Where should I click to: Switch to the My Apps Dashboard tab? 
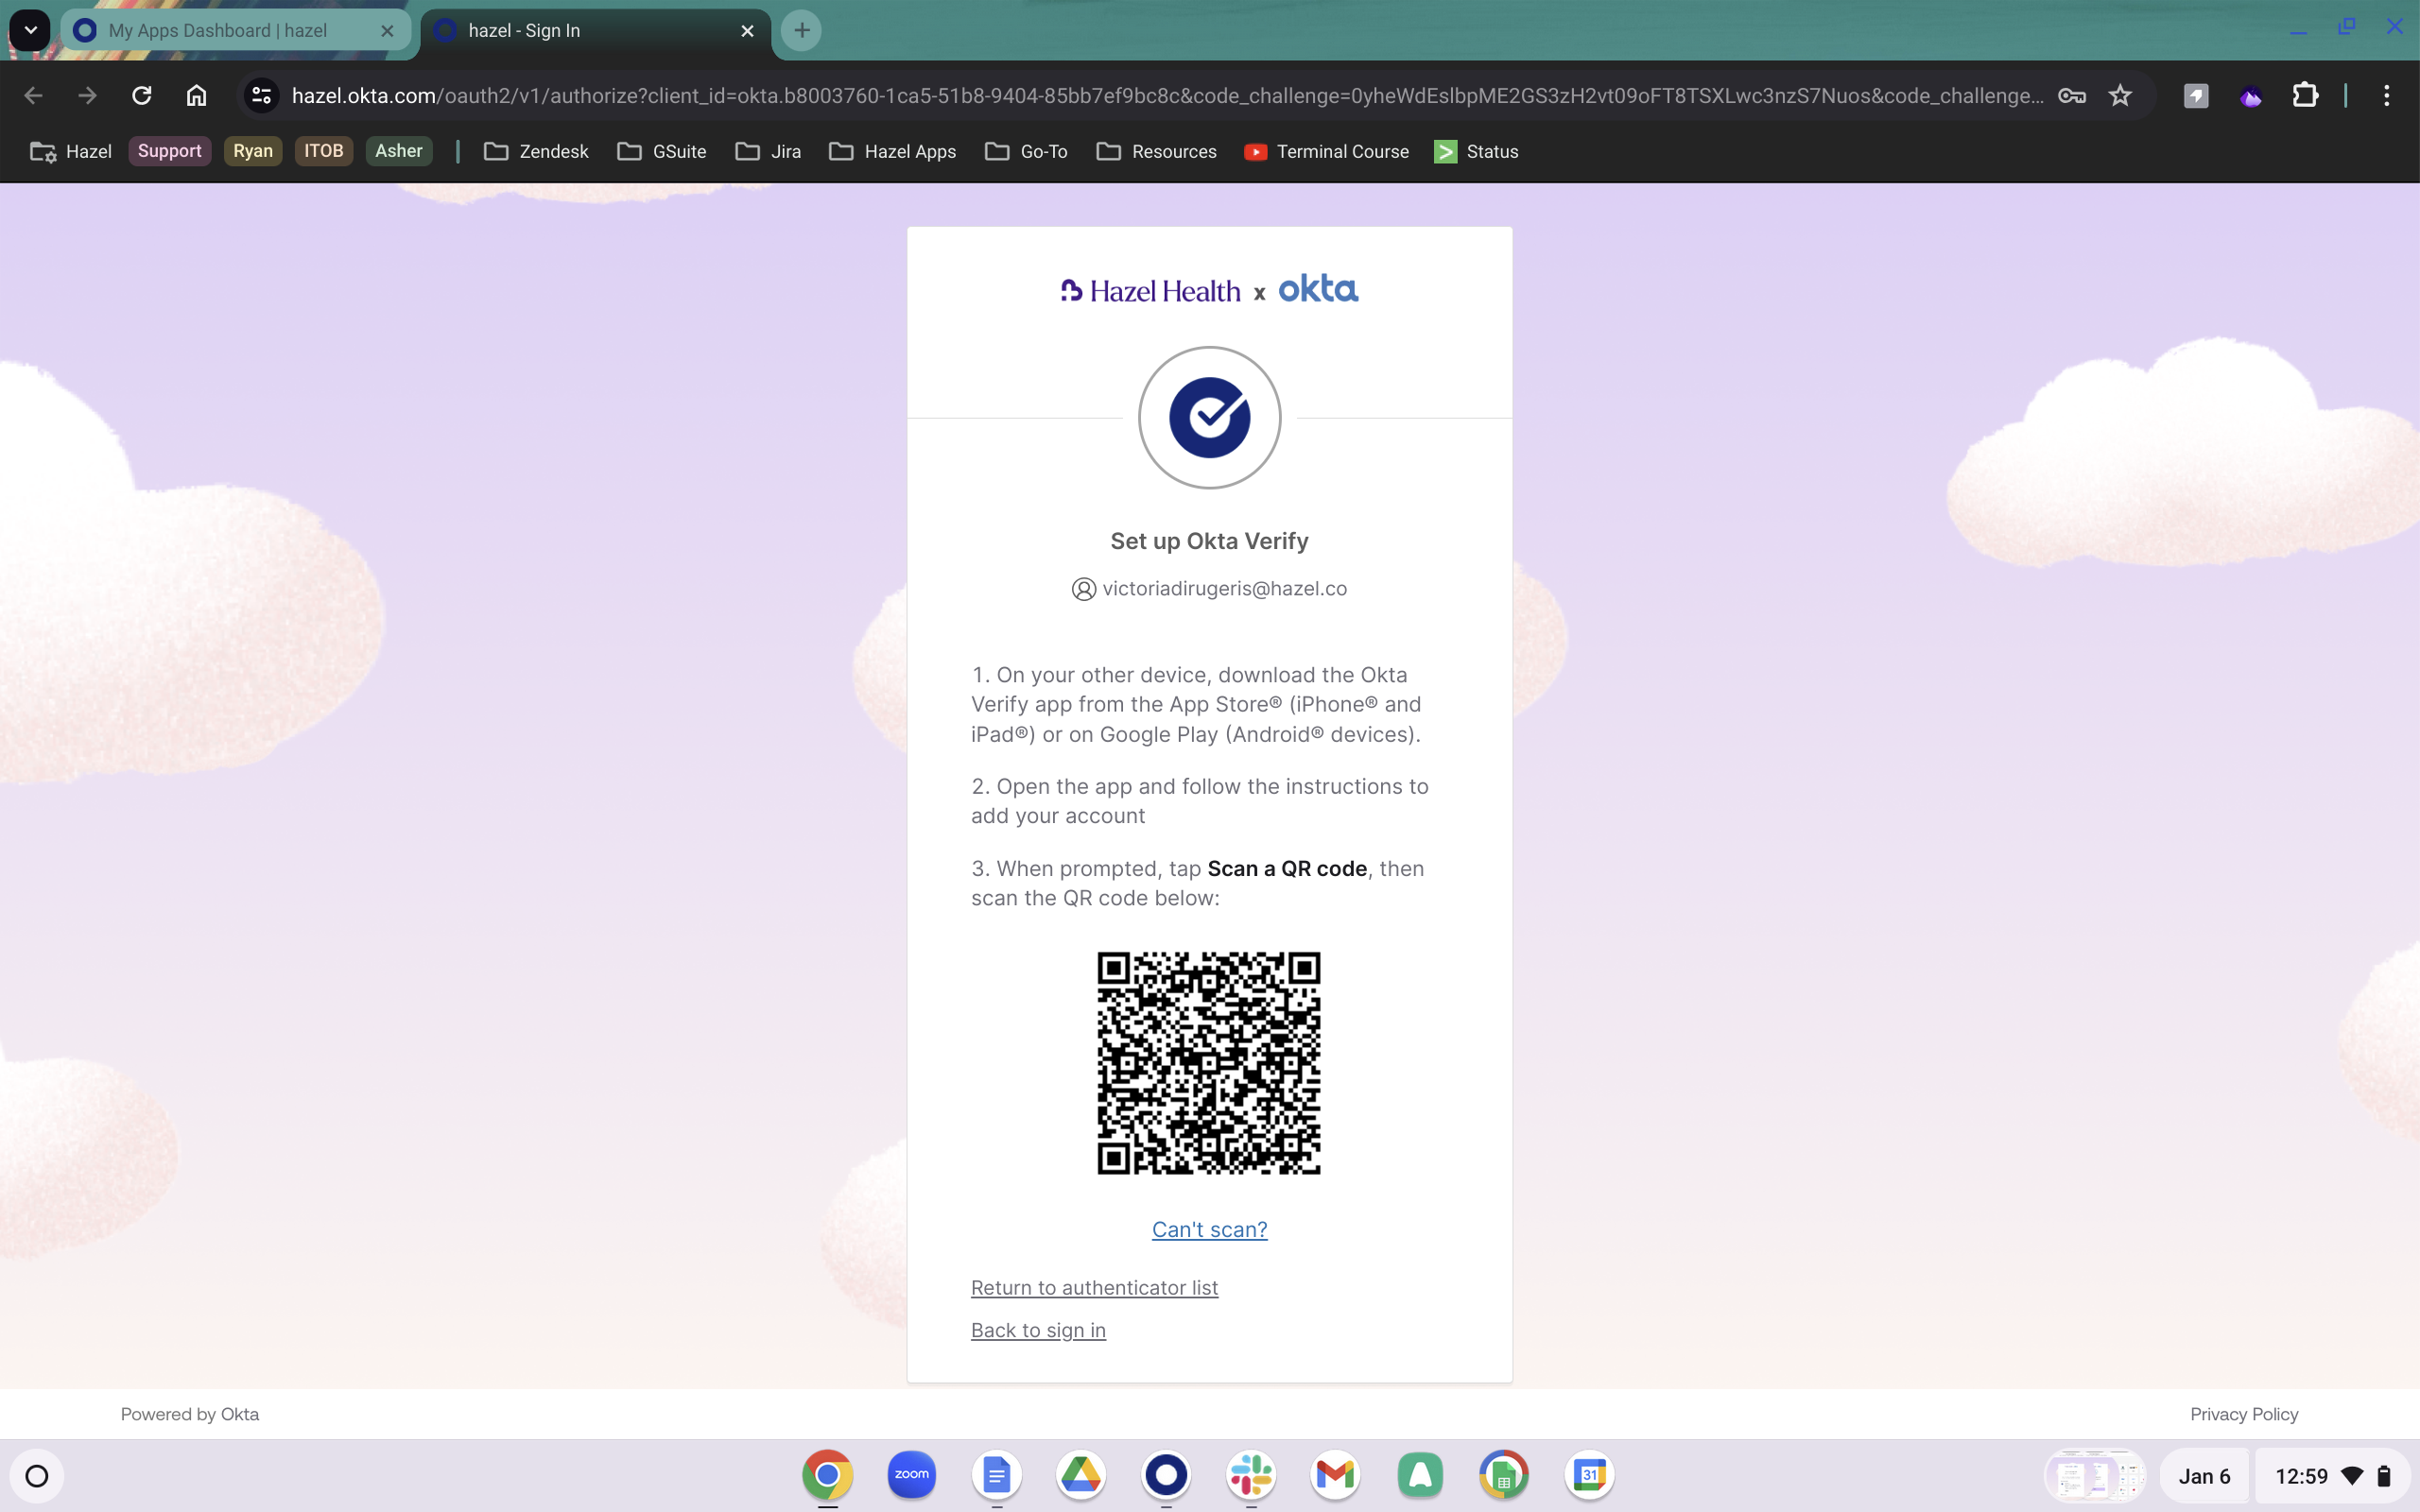point(220,30)
